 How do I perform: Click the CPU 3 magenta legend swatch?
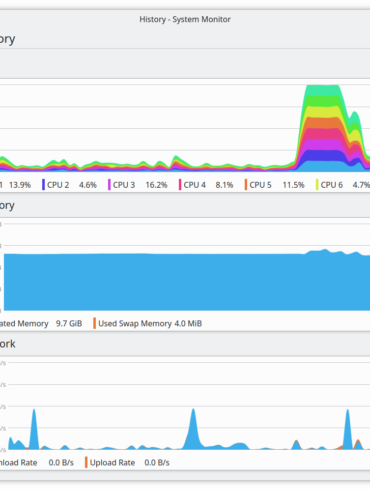pyautogui.click(x=109, y=185)
